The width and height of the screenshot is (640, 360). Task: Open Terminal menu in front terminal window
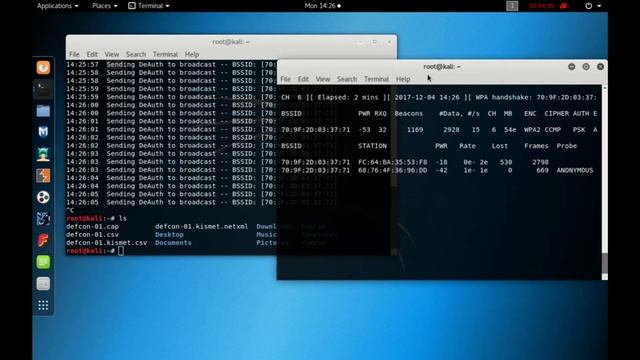coord(376,79)
